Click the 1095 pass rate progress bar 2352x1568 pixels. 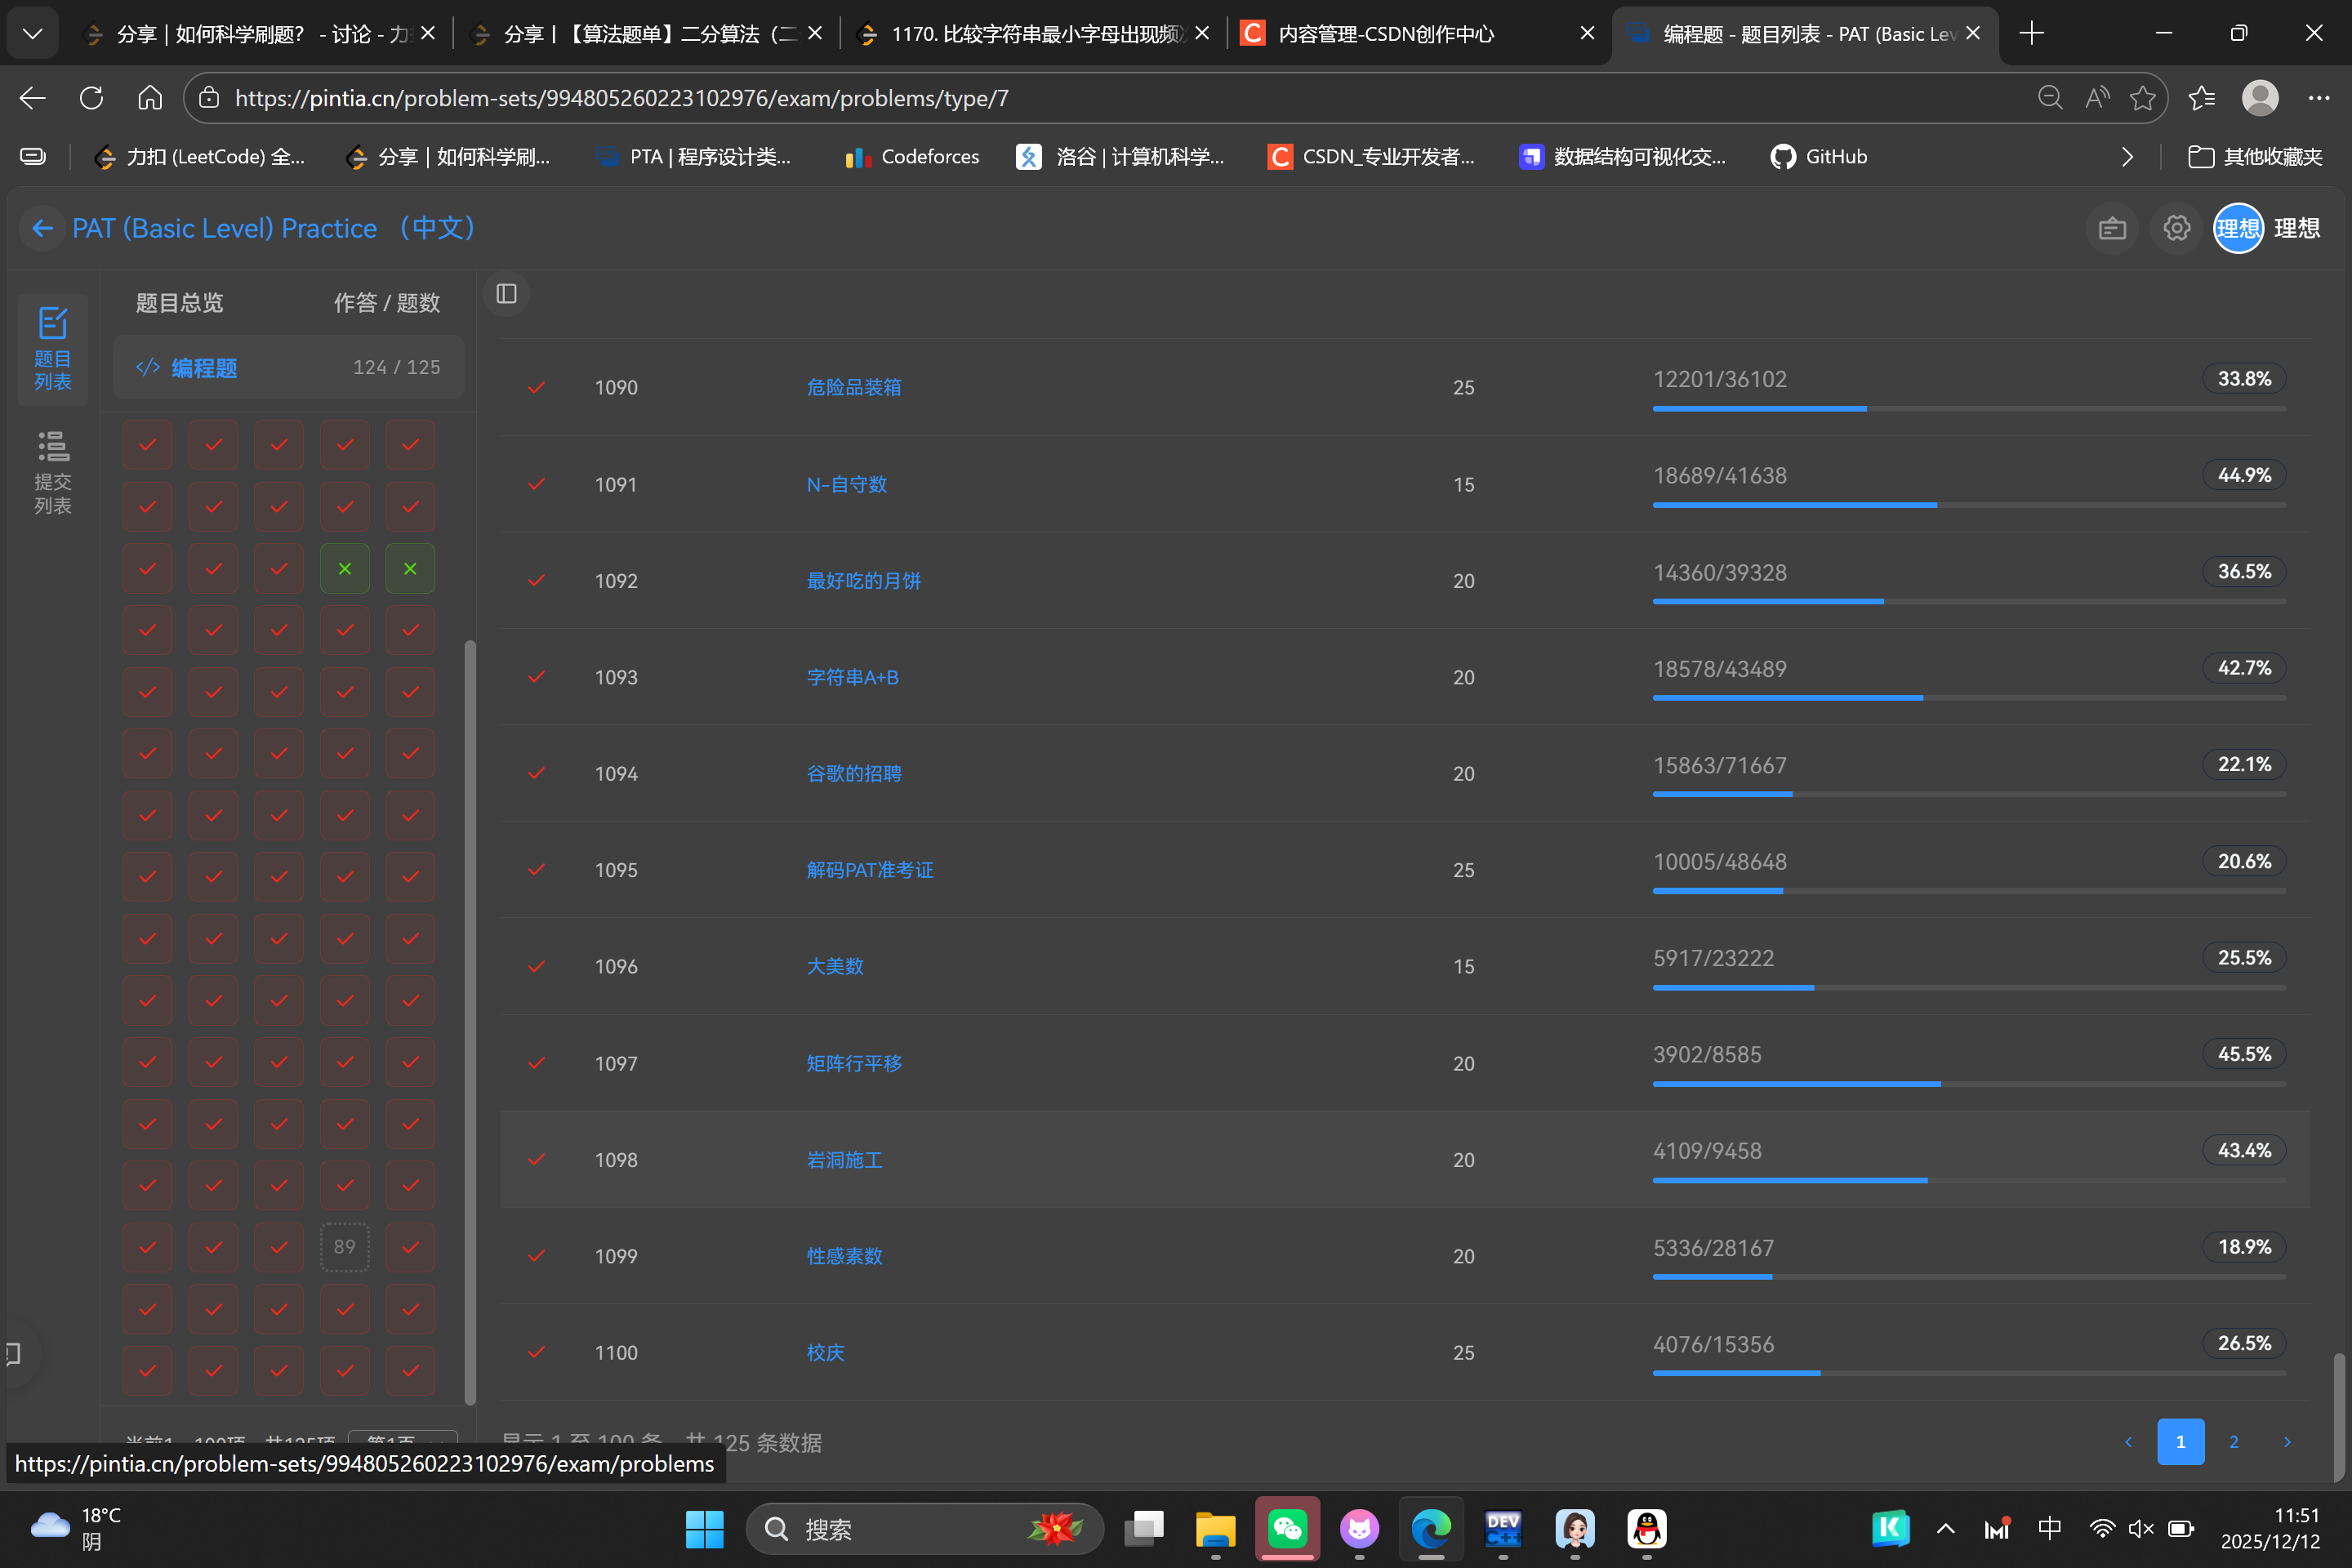click(x=1968, y=891)
